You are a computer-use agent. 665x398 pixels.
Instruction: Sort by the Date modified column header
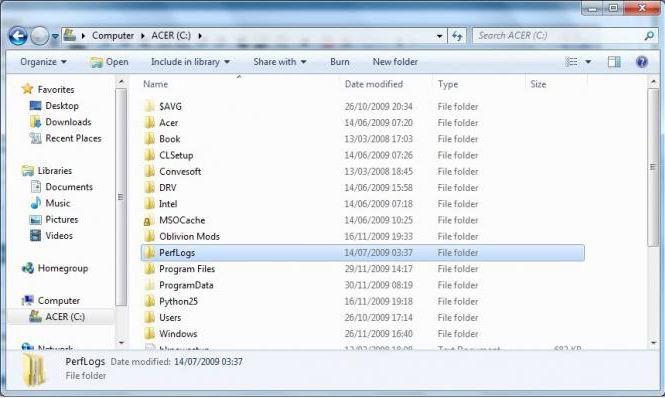coord(374,84)
